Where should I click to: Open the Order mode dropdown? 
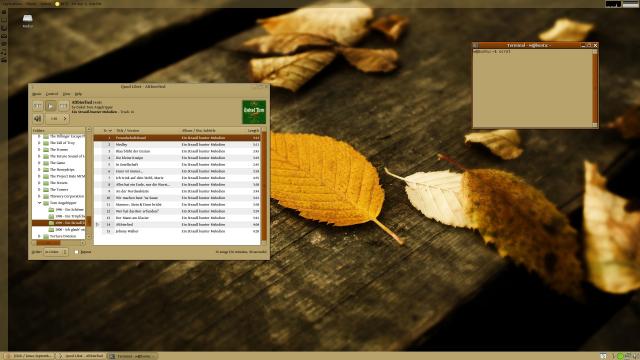56,252
